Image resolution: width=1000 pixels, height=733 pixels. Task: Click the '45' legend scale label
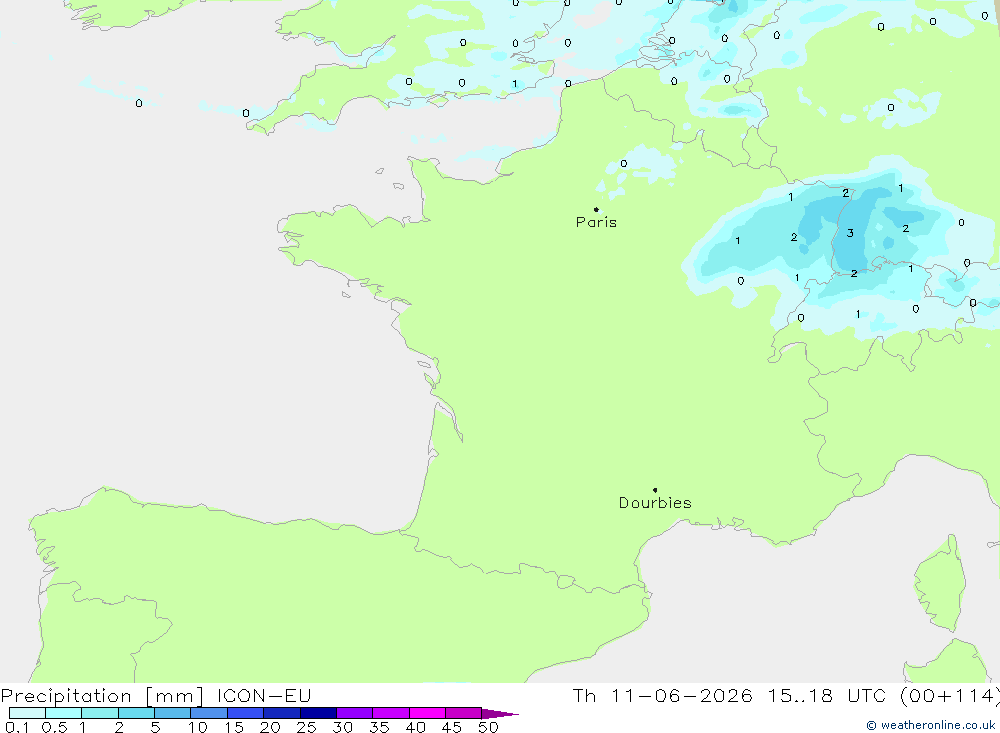(452, 727)
